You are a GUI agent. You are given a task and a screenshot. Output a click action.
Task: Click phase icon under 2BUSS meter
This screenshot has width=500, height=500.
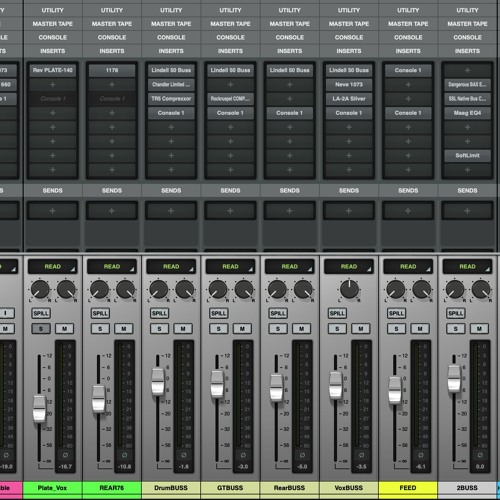pyautogui.click(x=480, y=455)
